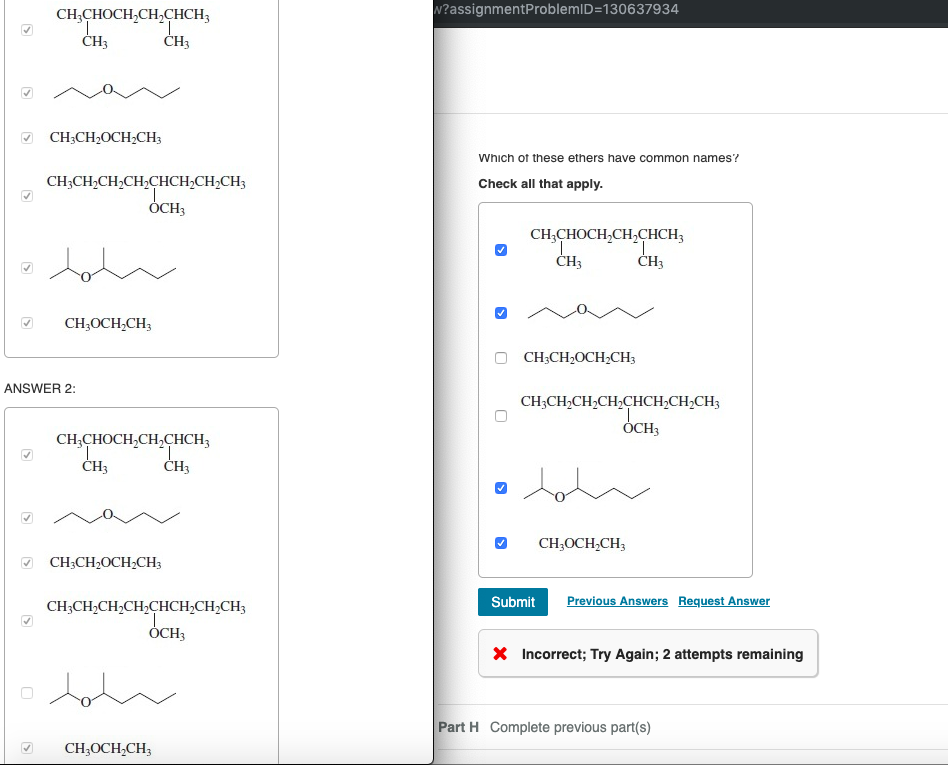Click Request Answer
This screenshot has width=948, height=765.
723,601
